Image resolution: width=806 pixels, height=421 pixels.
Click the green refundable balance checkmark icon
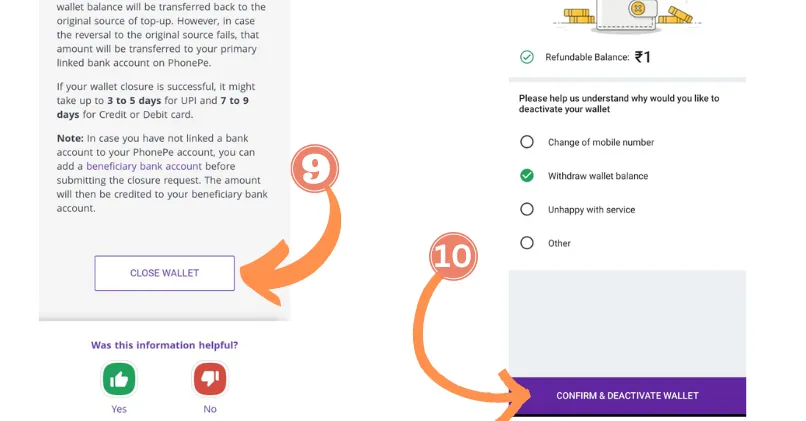pyautogui.click(x=526, y=57)
